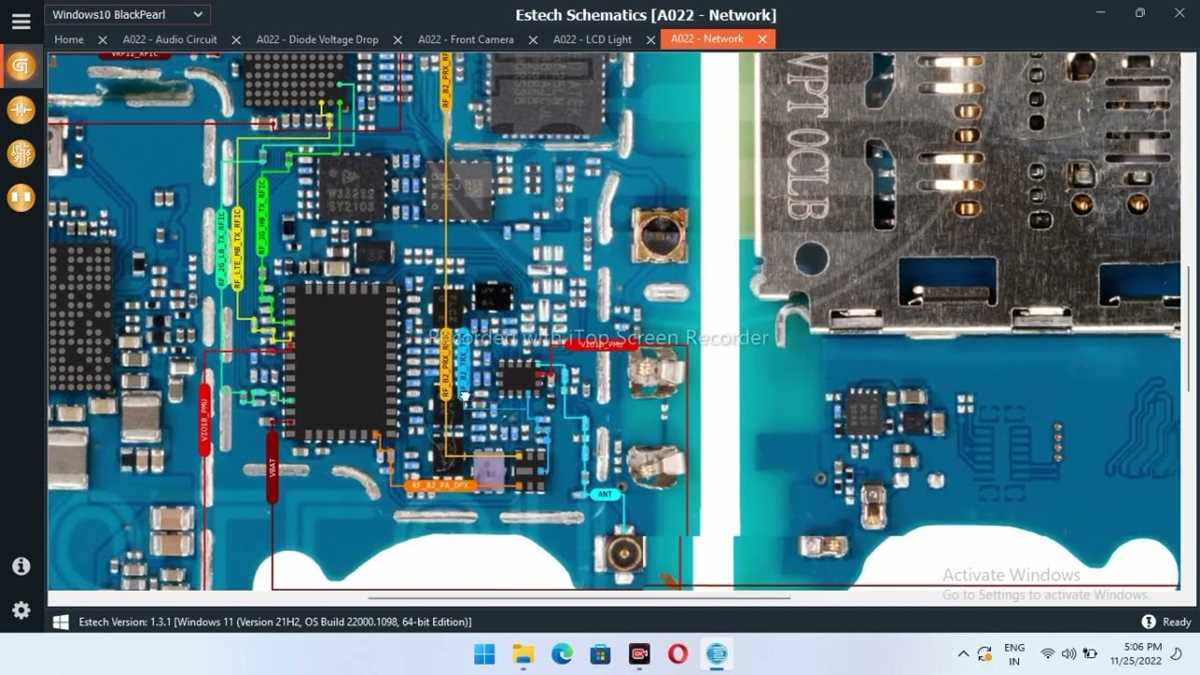This screenshot has width=1200, height=675.
Task: Click the Ready status alert icon
Action: (x=1148, y=622)
